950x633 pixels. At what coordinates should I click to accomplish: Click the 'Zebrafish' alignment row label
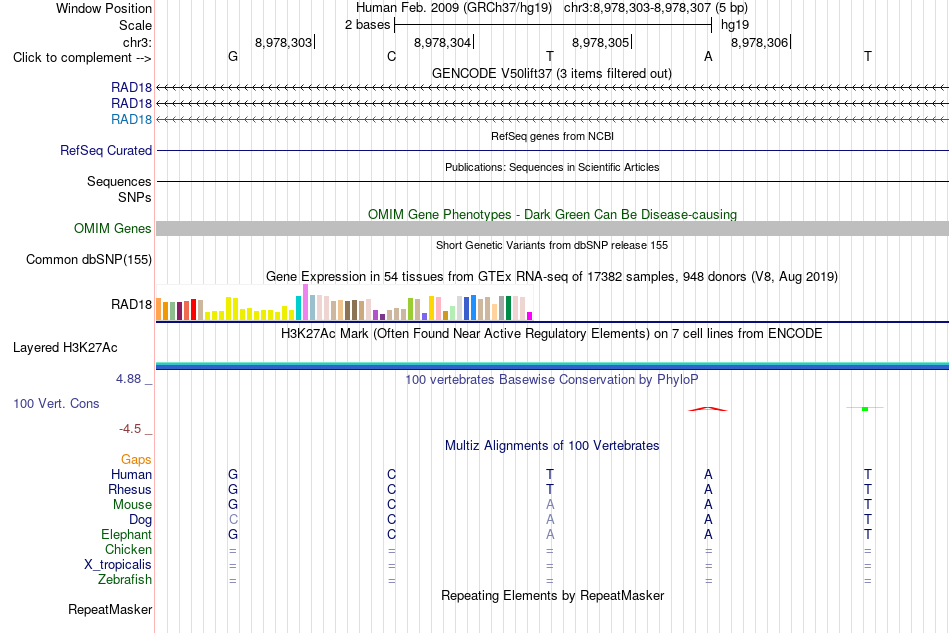pyautogui.click(x=125, y=580)
